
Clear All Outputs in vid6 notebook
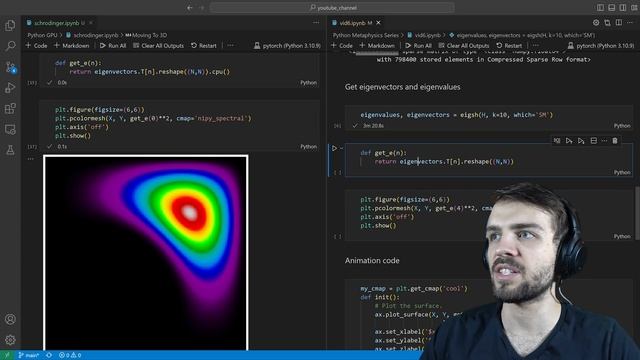464,46
